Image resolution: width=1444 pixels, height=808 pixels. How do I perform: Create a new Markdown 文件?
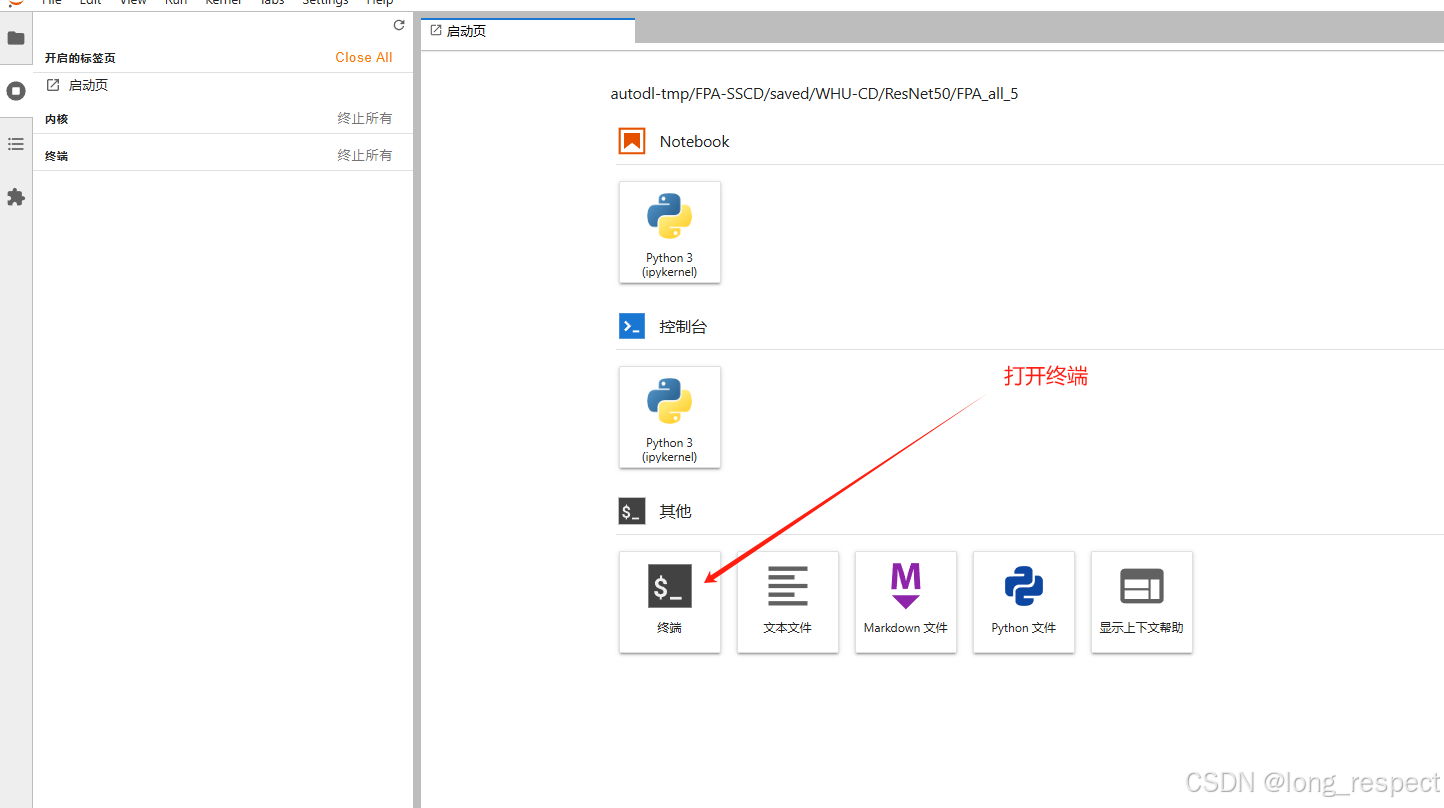coord(906,602)
